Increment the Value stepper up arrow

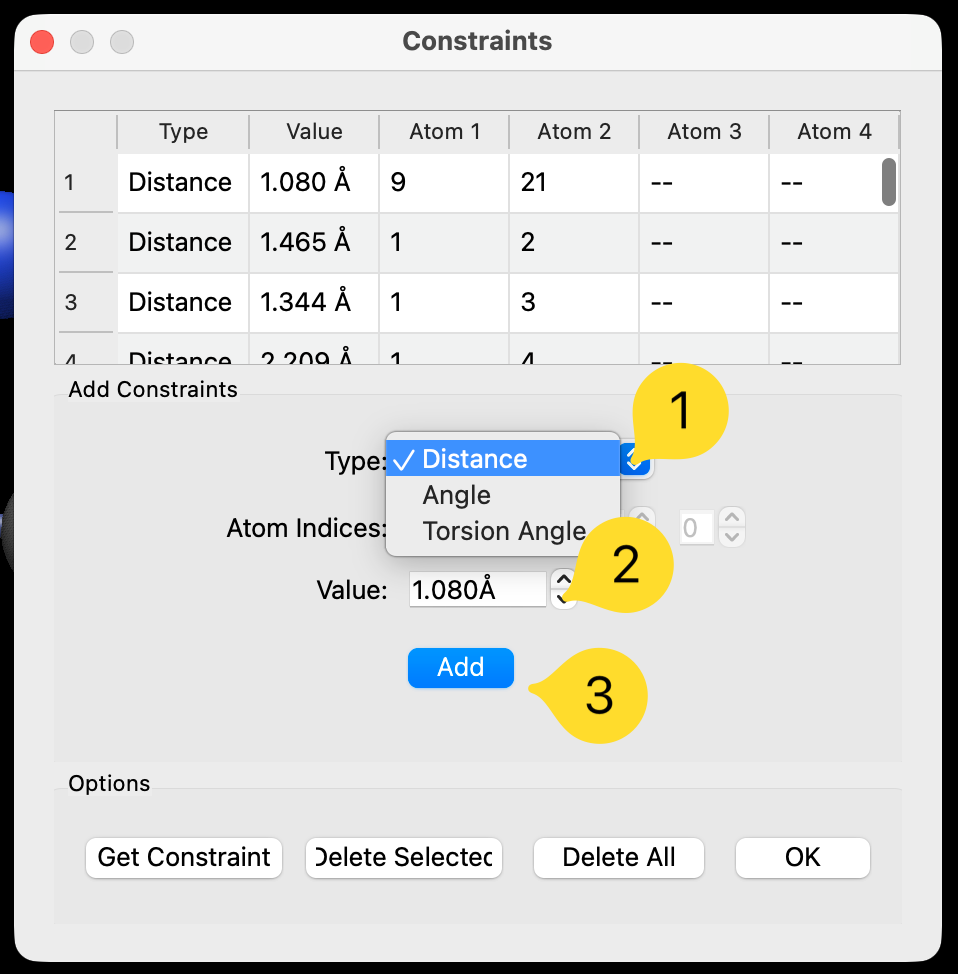tap(563, 580)
